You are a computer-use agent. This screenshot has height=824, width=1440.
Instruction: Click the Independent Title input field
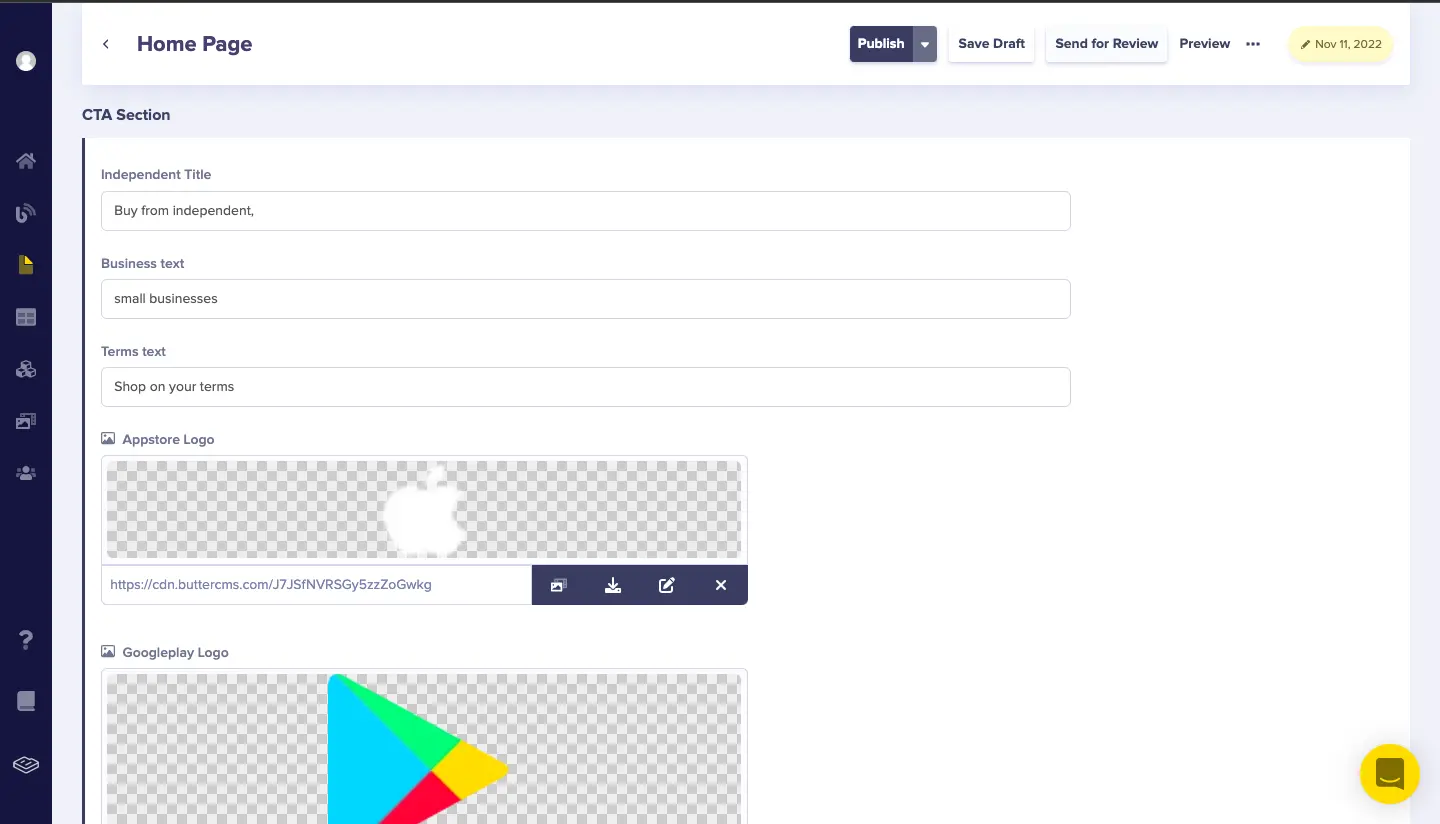pyautogui.click(x=585, y=211)
